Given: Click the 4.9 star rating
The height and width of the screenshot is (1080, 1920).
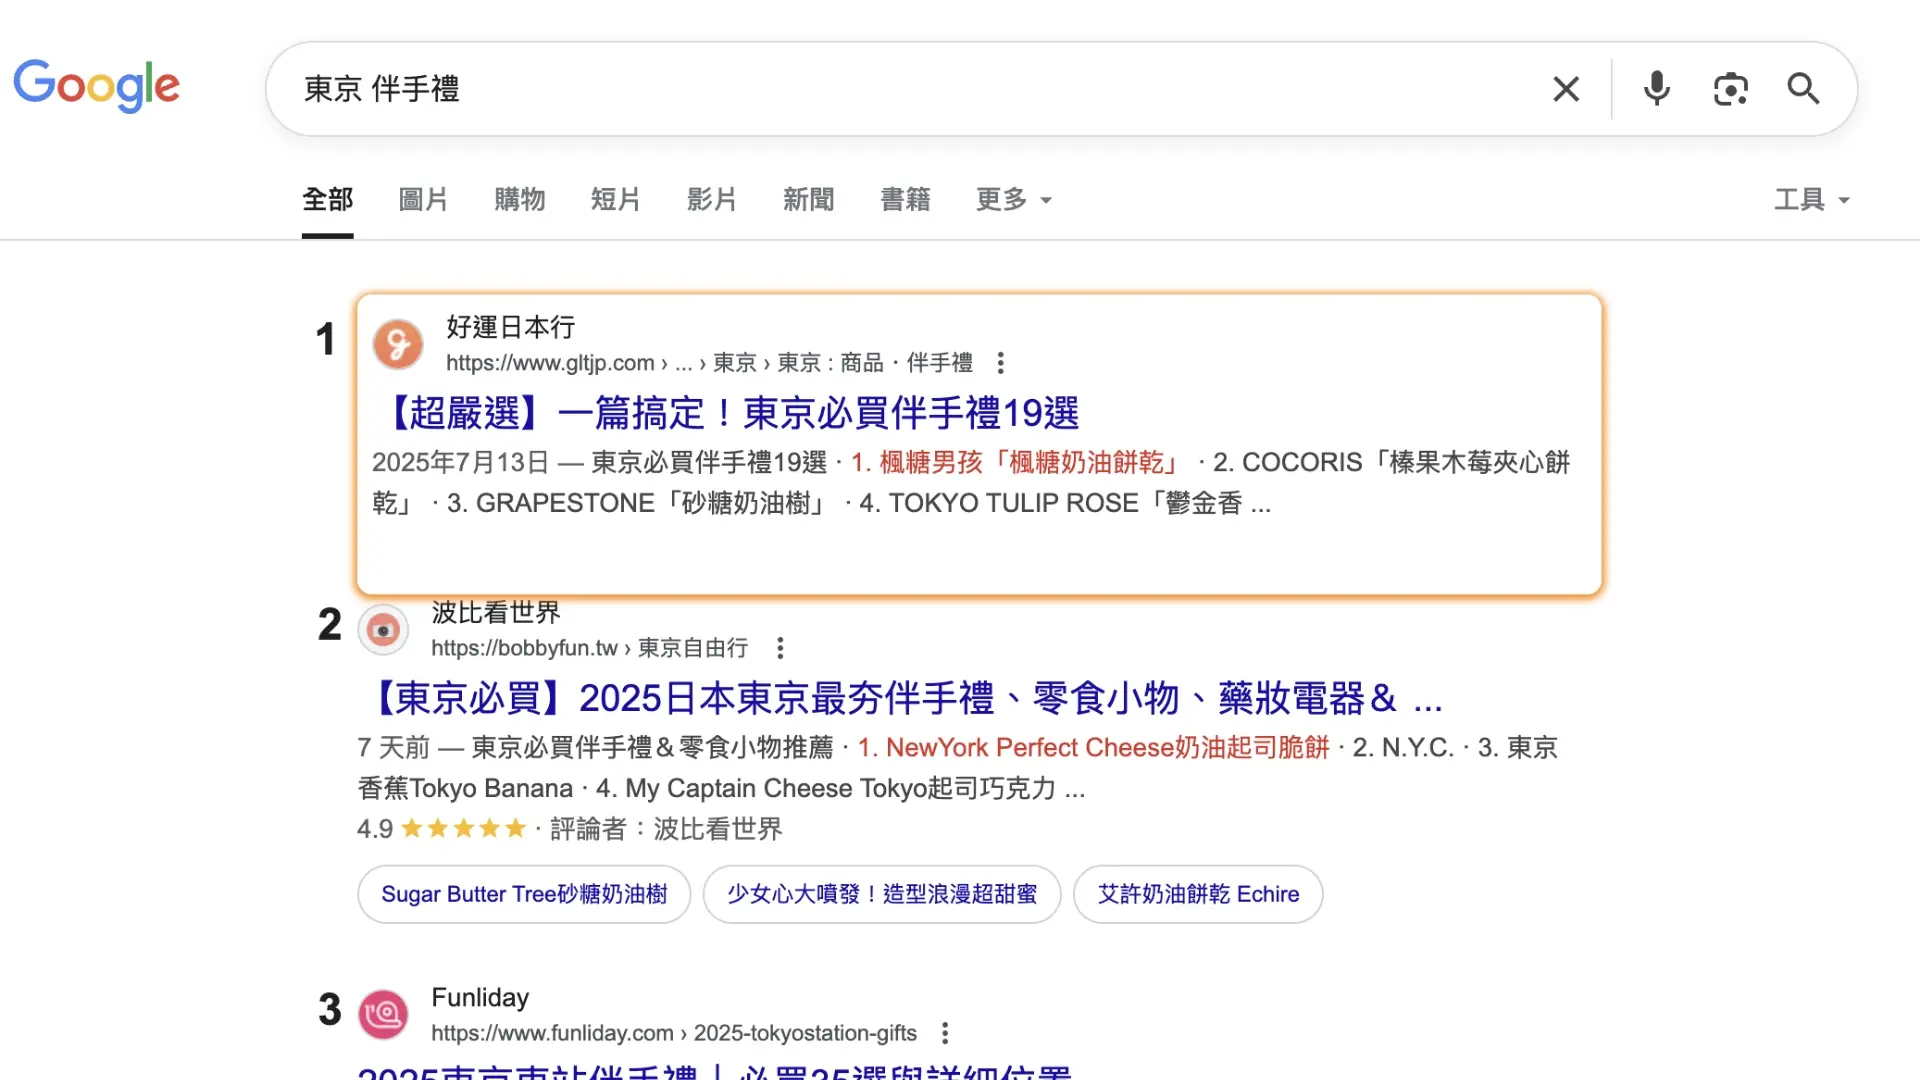Looking at the screenshot, I should point(441,829).
